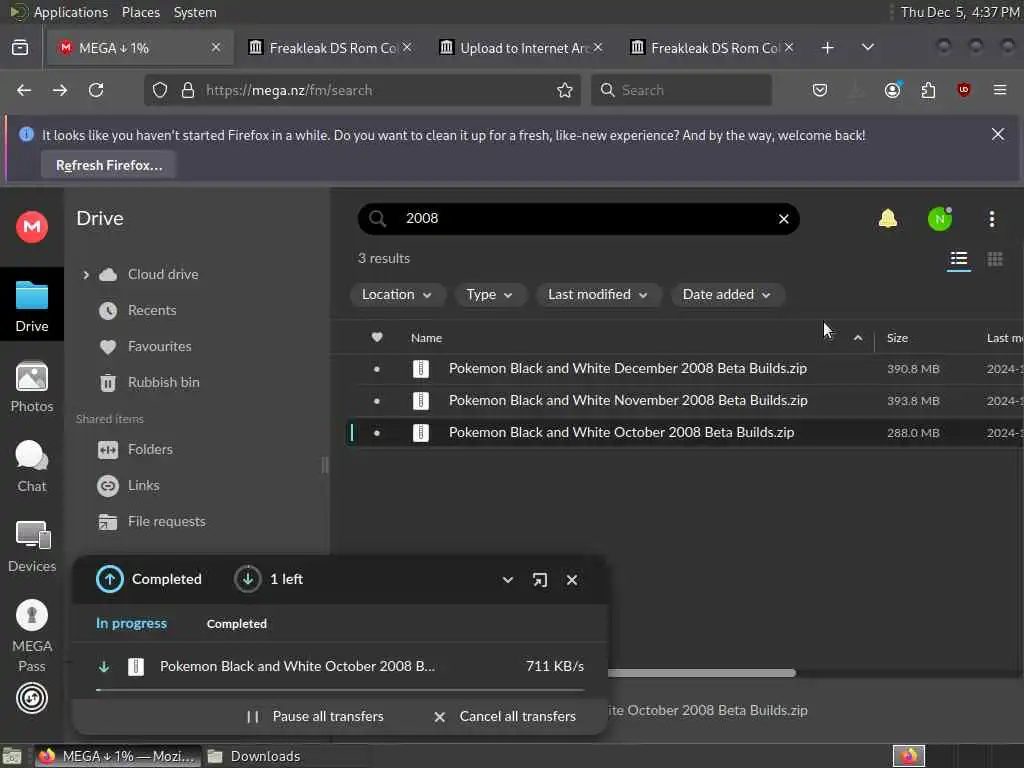The width and height of the screenshot is (1024, 768).
Task: Click the horizontal scrollbar below the file list
Action: pos(701,673)
